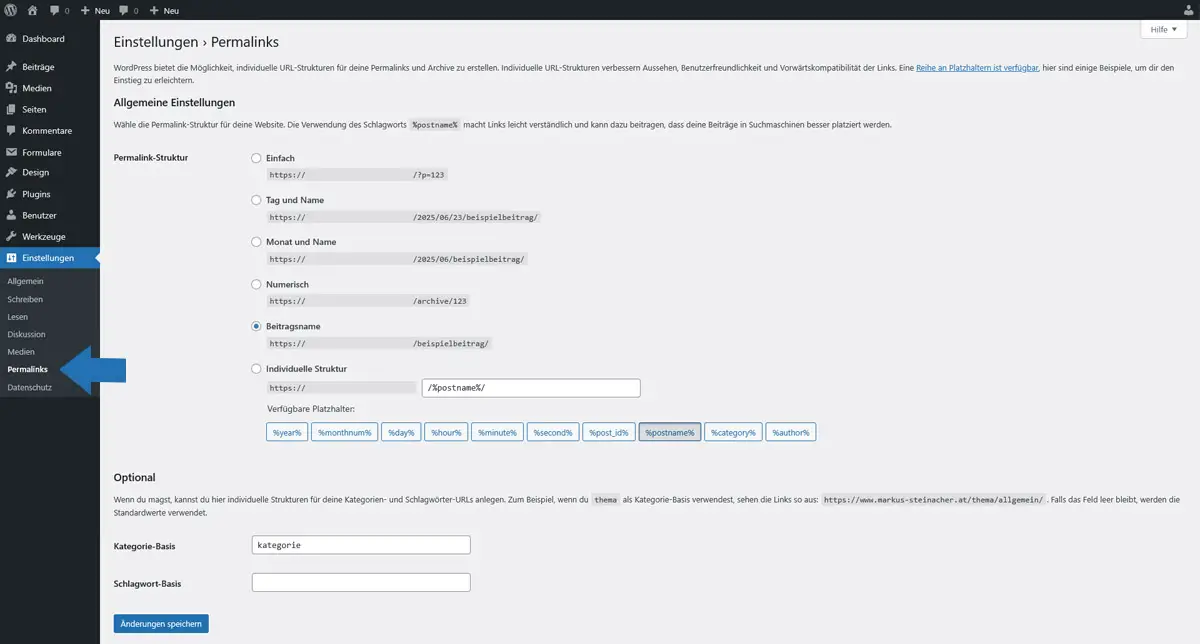1200x644 pixels.
Task: Open the Reihe an Platzhaltern link
Action: coord(975,67)
